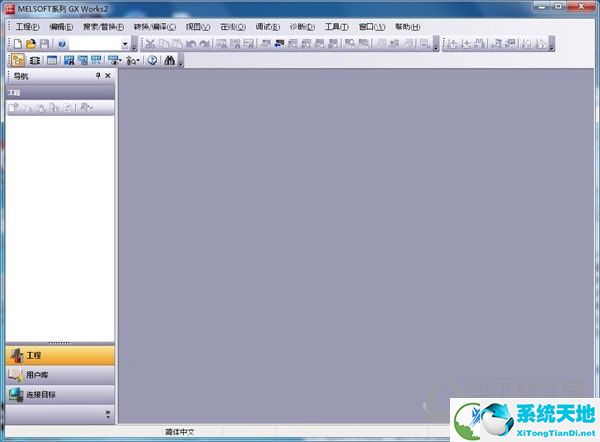
Task: Open the Intelligent function module monitor dropdown icon
Action: point(133,60)
